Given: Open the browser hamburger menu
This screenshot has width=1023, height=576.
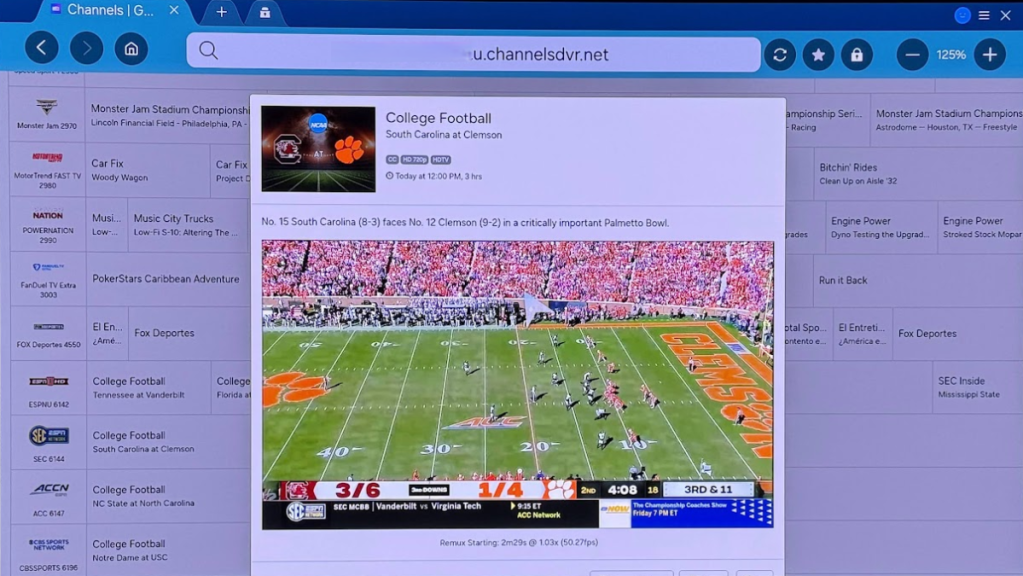Looking at the screenshot, I should [984, 15].
